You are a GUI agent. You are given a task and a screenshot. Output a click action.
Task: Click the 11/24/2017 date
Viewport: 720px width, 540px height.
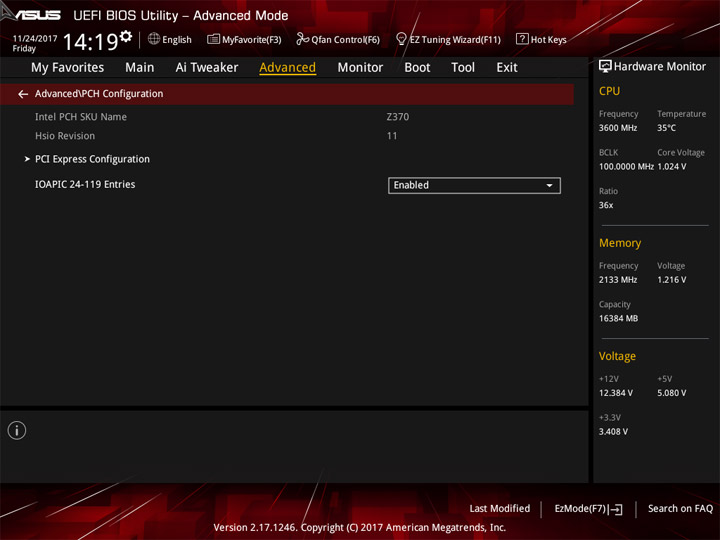(x=35, y=39)
